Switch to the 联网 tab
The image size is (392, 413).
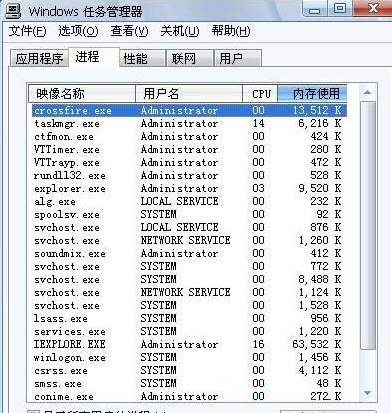click(x=190, y=58)
